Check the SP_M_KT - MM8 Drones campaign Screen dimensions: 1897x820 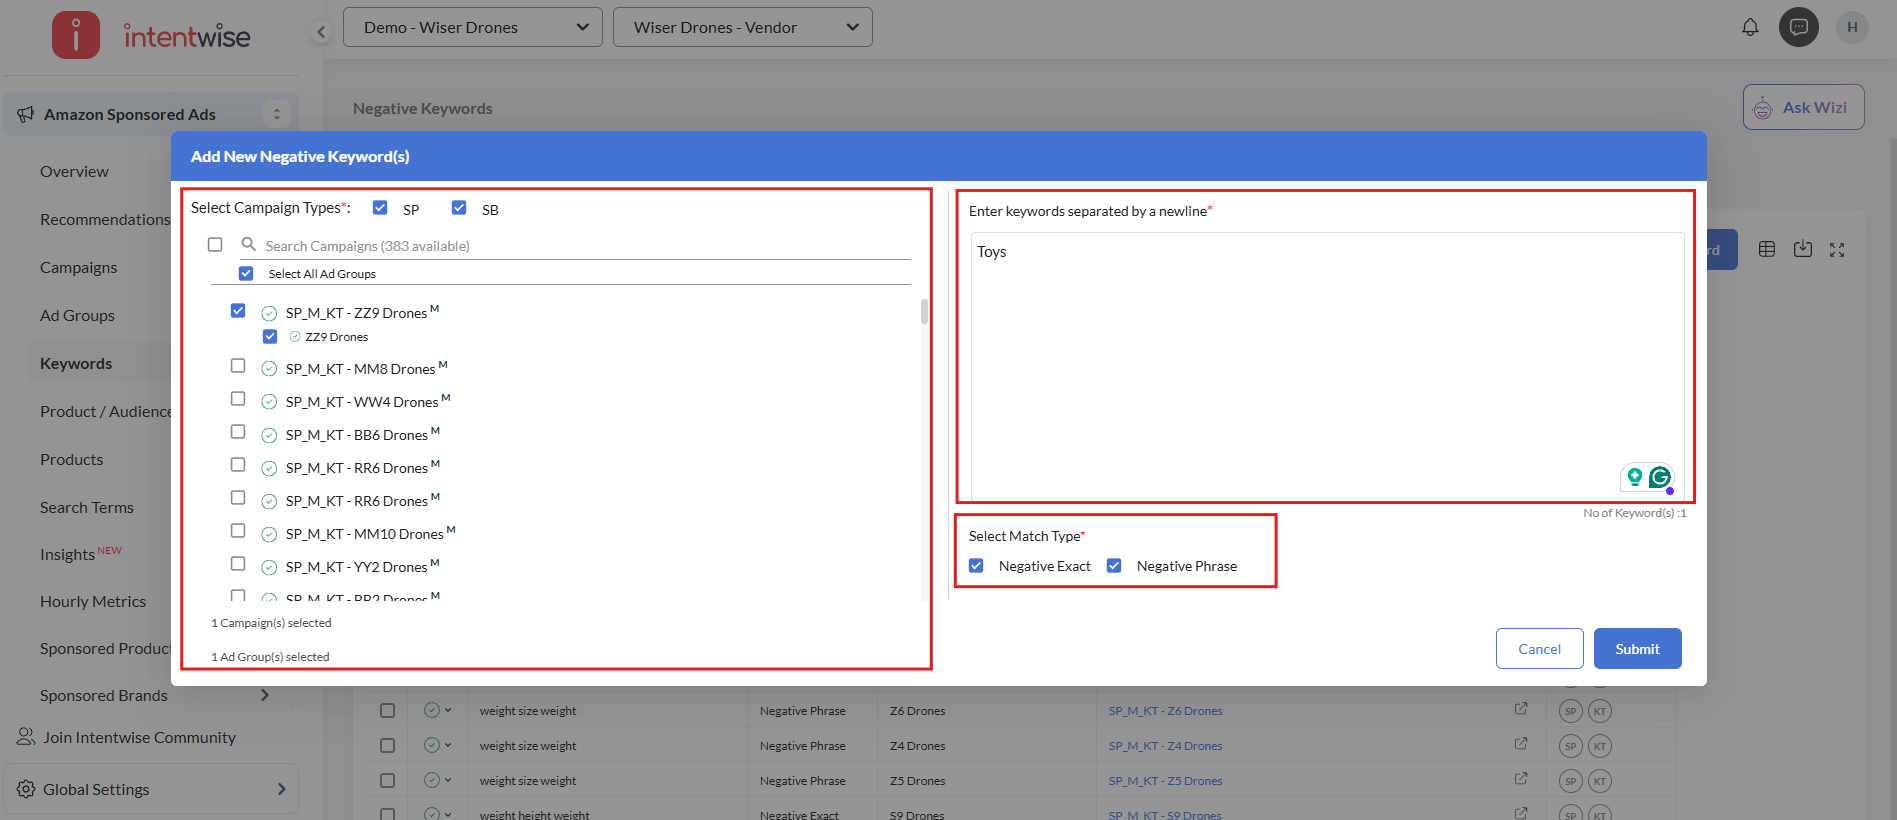pyautogui.click(x=238, y=366)
